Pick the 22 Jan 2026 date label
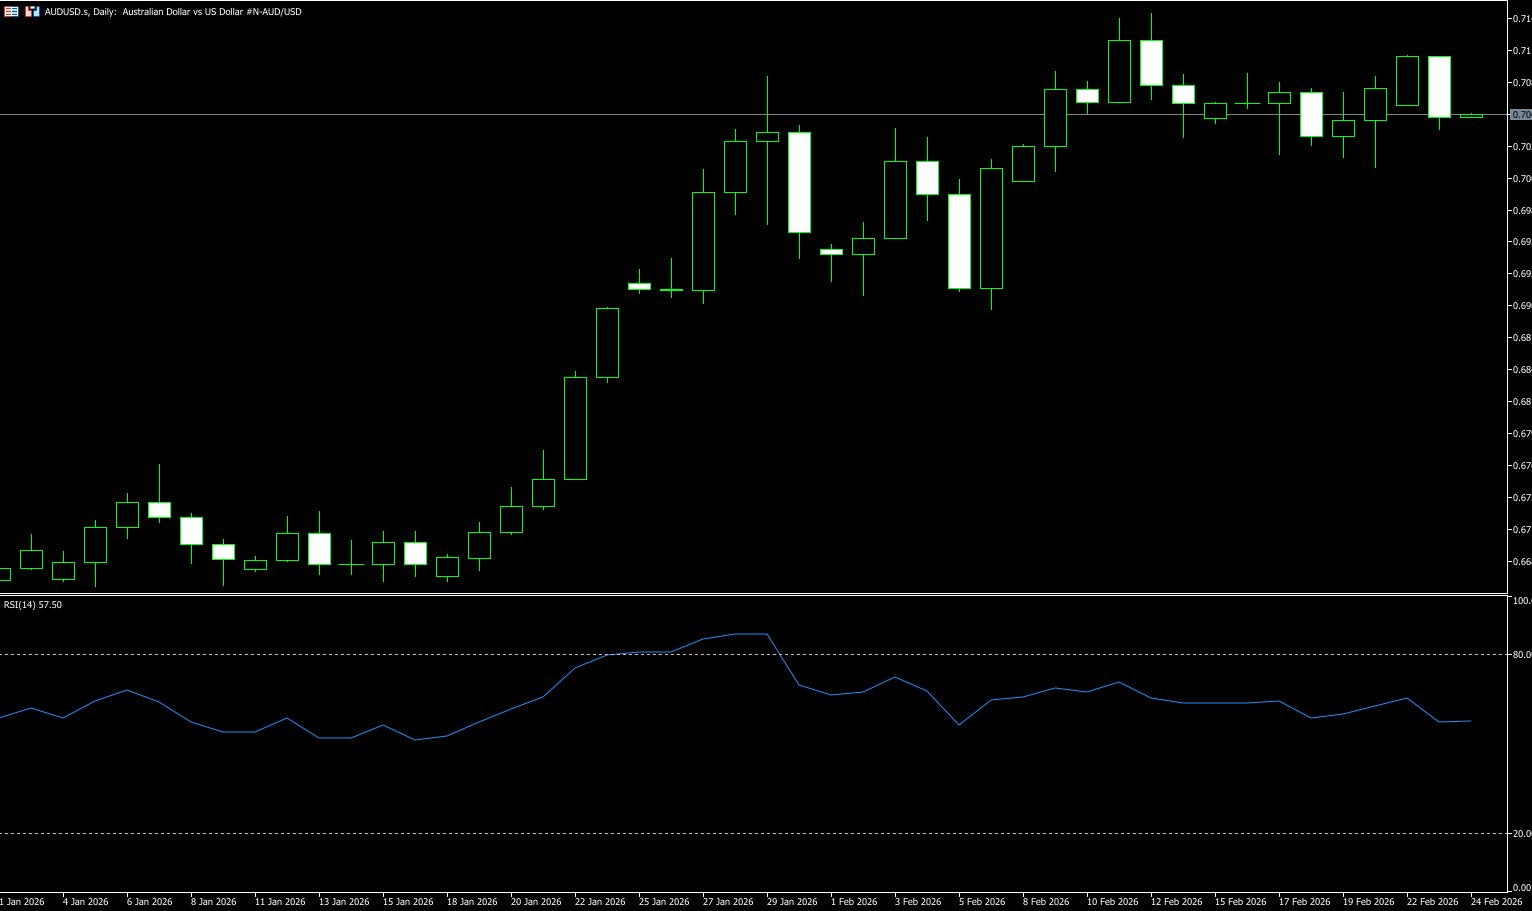This screenshot has height=911, width=1532. pos(600,901)
